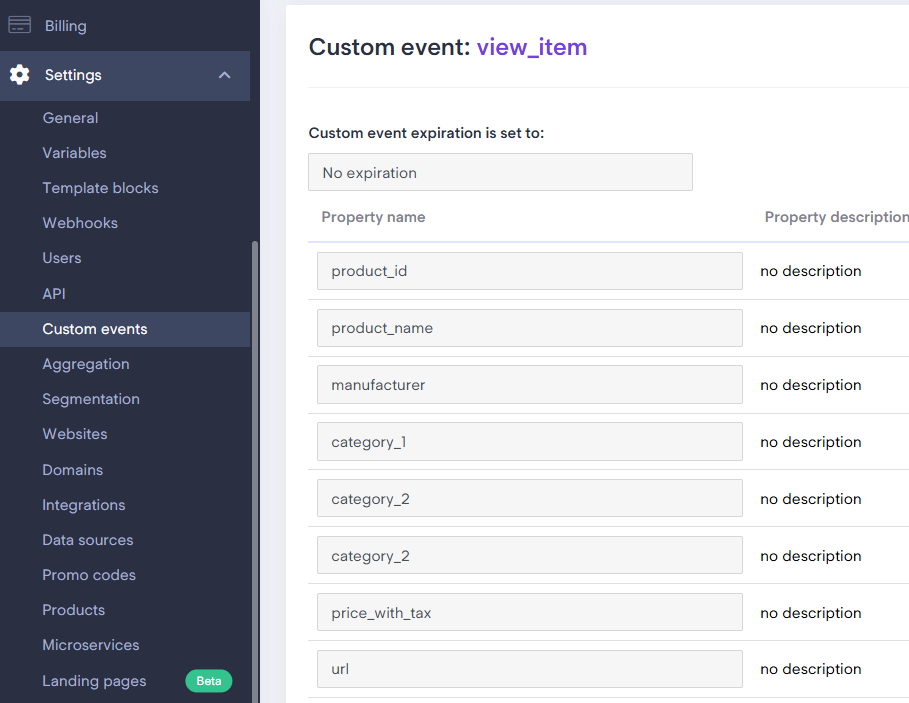This screenshot has width=909, height=703.
Task: Open the General settings page
Action: tap(70, 118)
